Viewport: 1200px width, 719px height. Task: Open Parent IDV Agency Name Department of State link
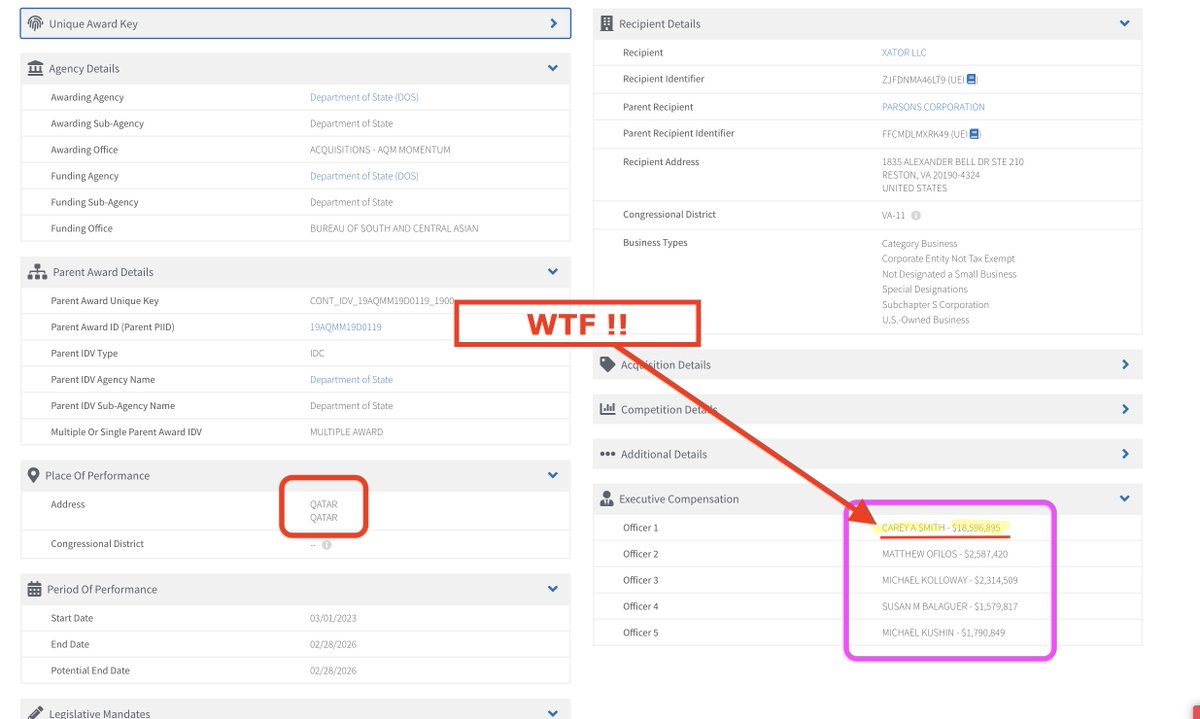(x=351, y=380)
